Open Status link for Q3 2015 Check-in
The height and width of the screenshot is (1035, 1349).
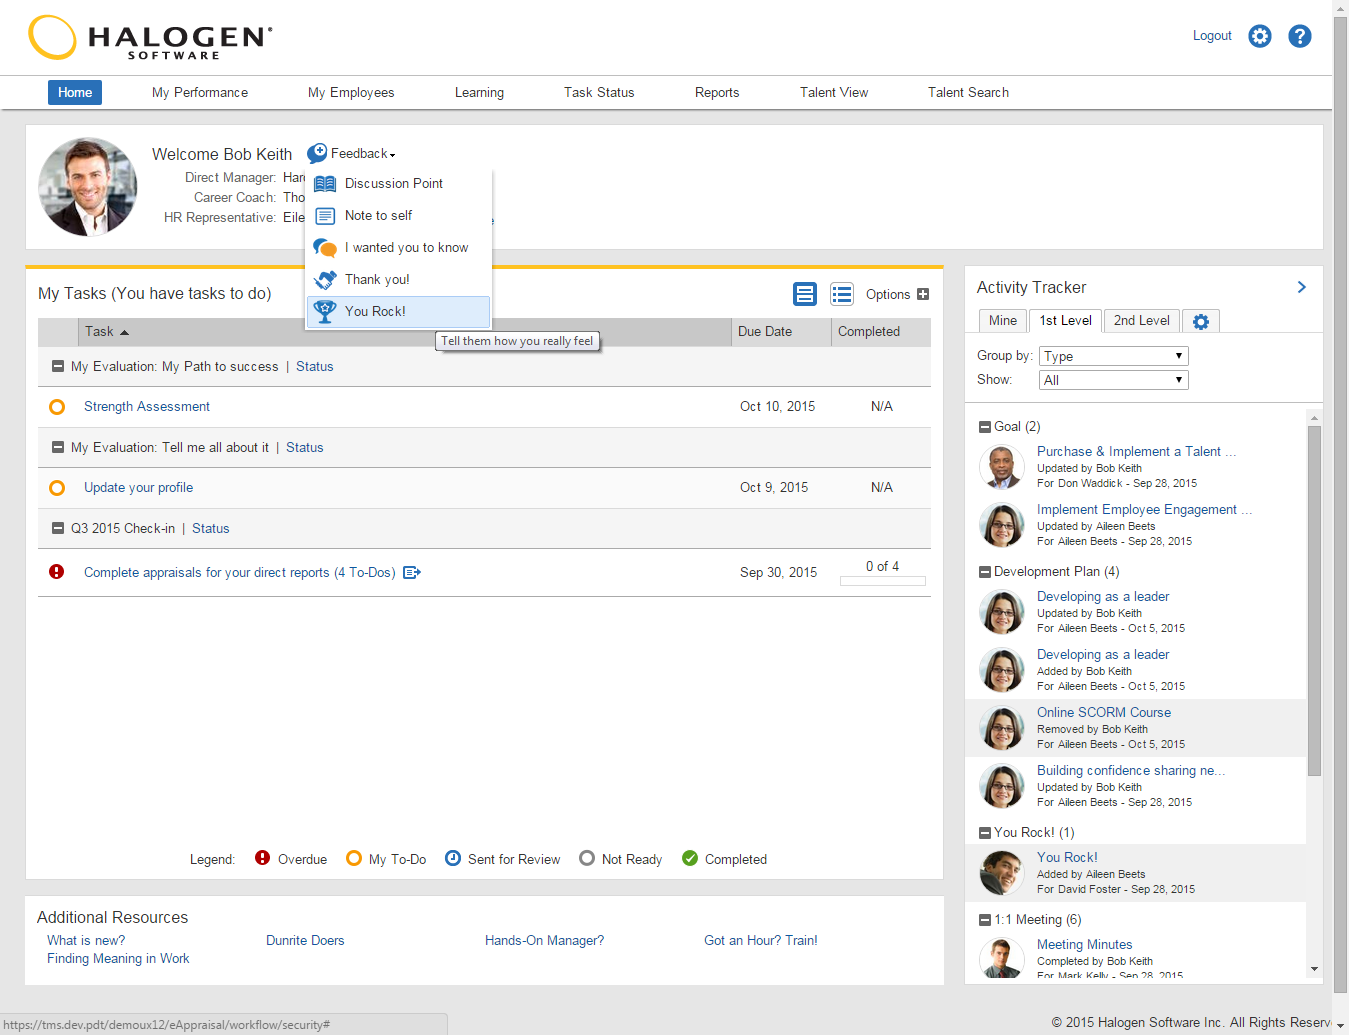[x=211, y=529]
